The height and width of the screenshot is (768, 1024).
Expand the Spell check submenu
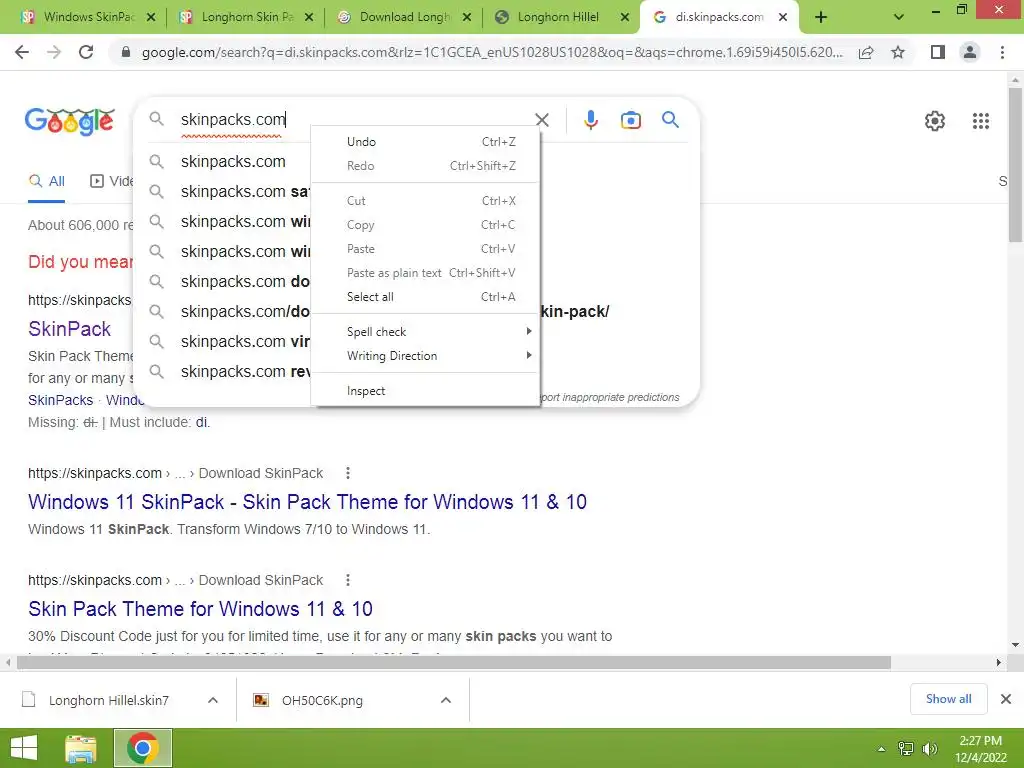(x=426, y=332)
